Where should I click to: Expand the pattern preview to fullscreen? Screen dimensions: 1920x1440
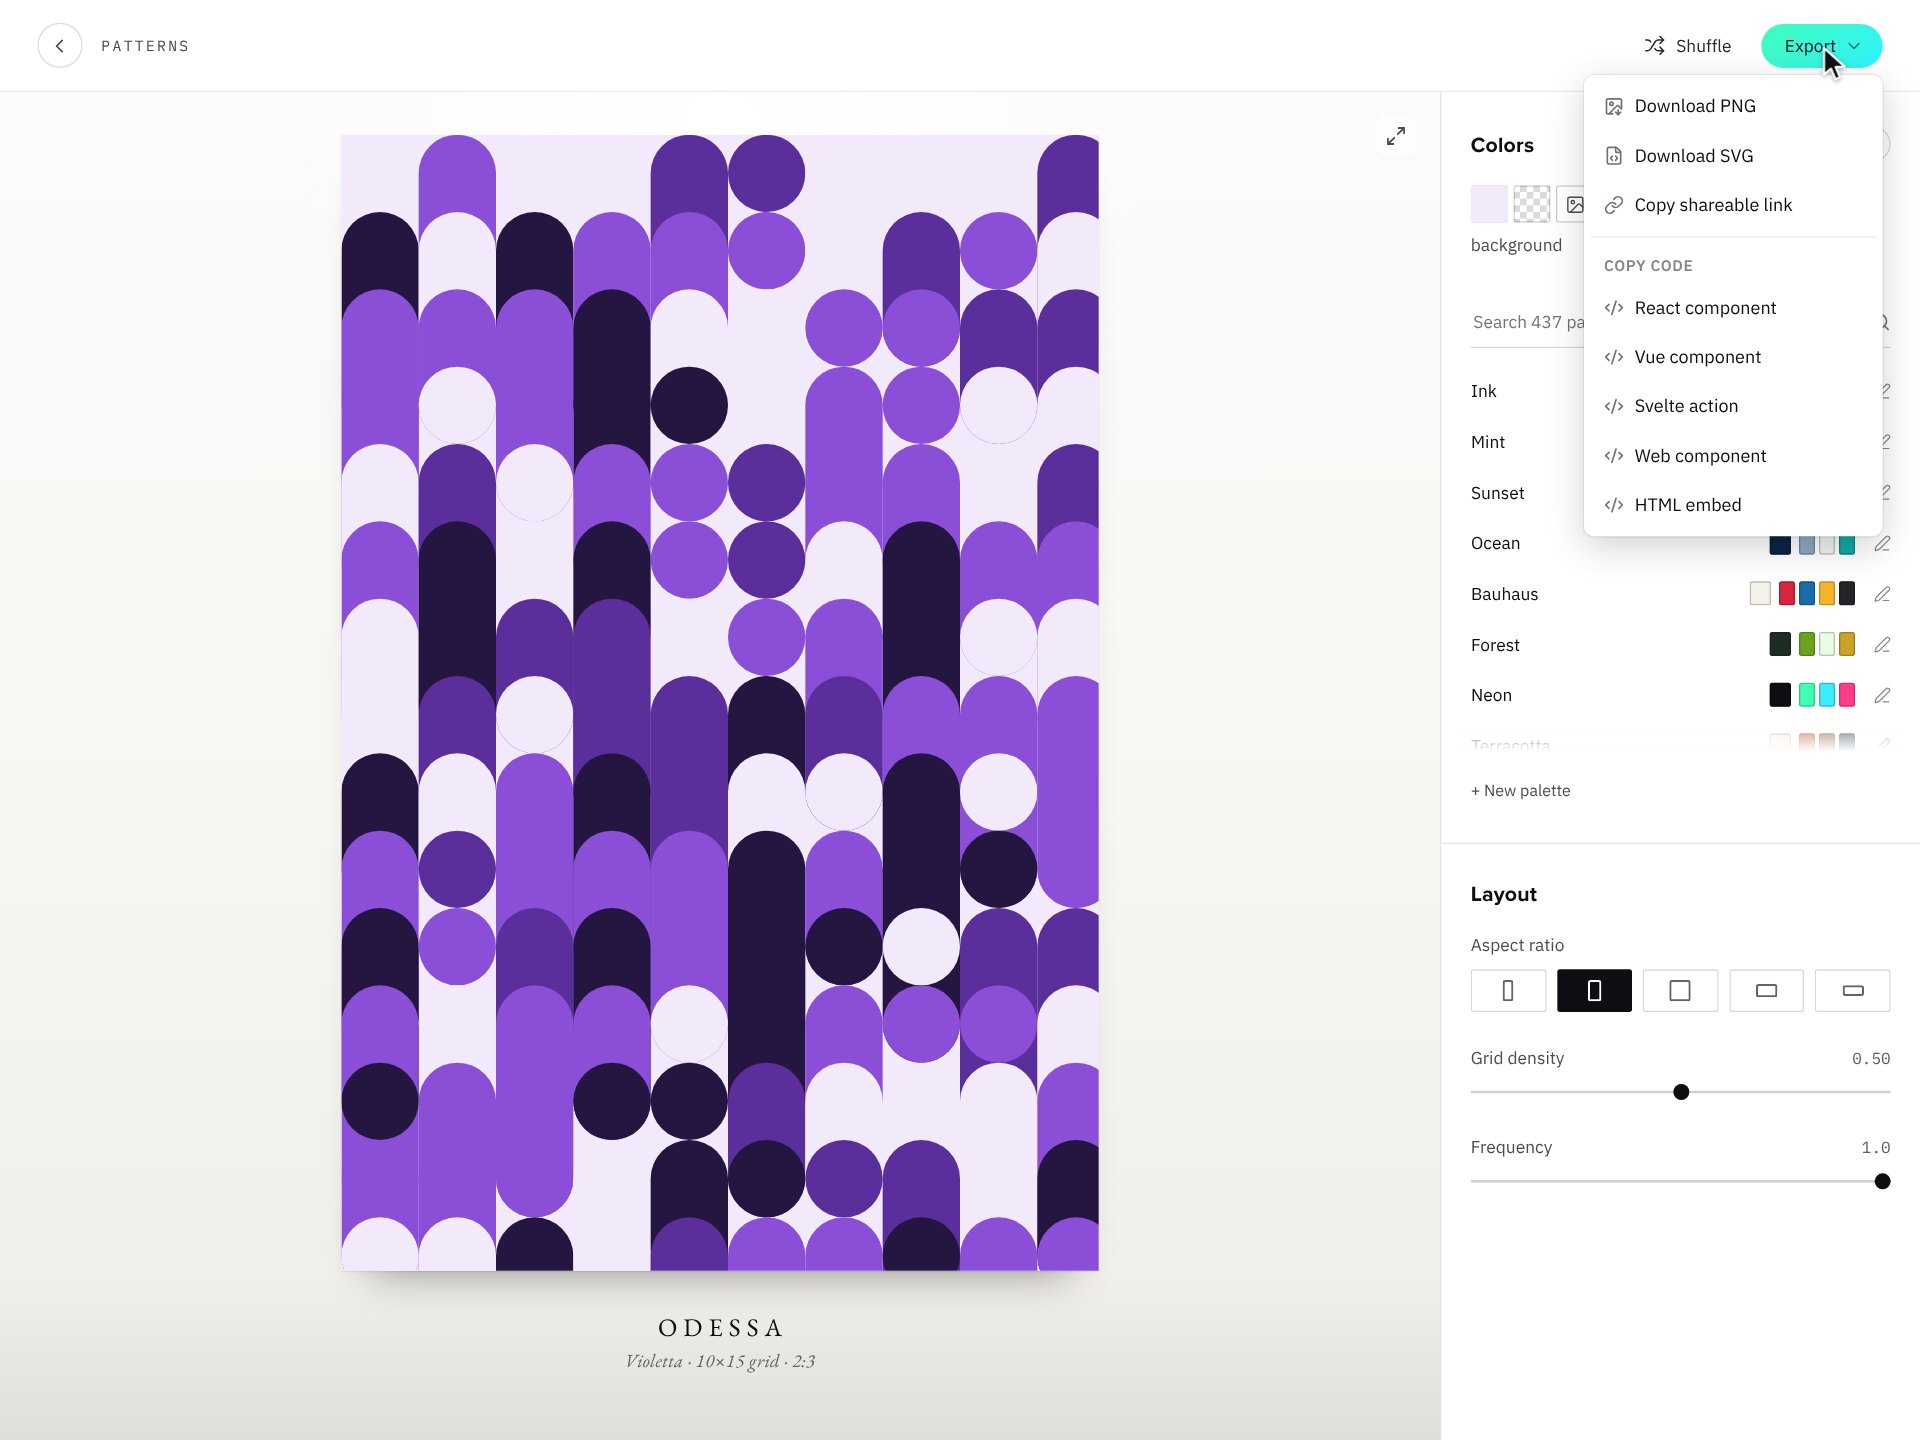1396,136
